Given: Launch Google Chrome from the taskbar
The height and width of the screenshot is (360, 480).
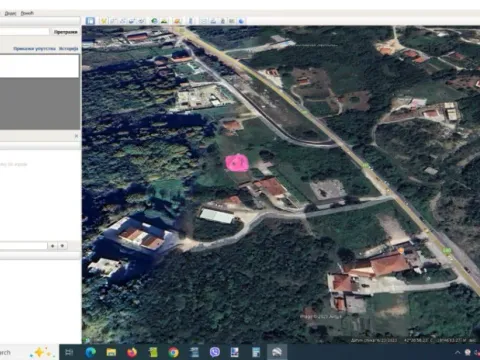Looking at the screenshot, I should click(x=173, y=352).
